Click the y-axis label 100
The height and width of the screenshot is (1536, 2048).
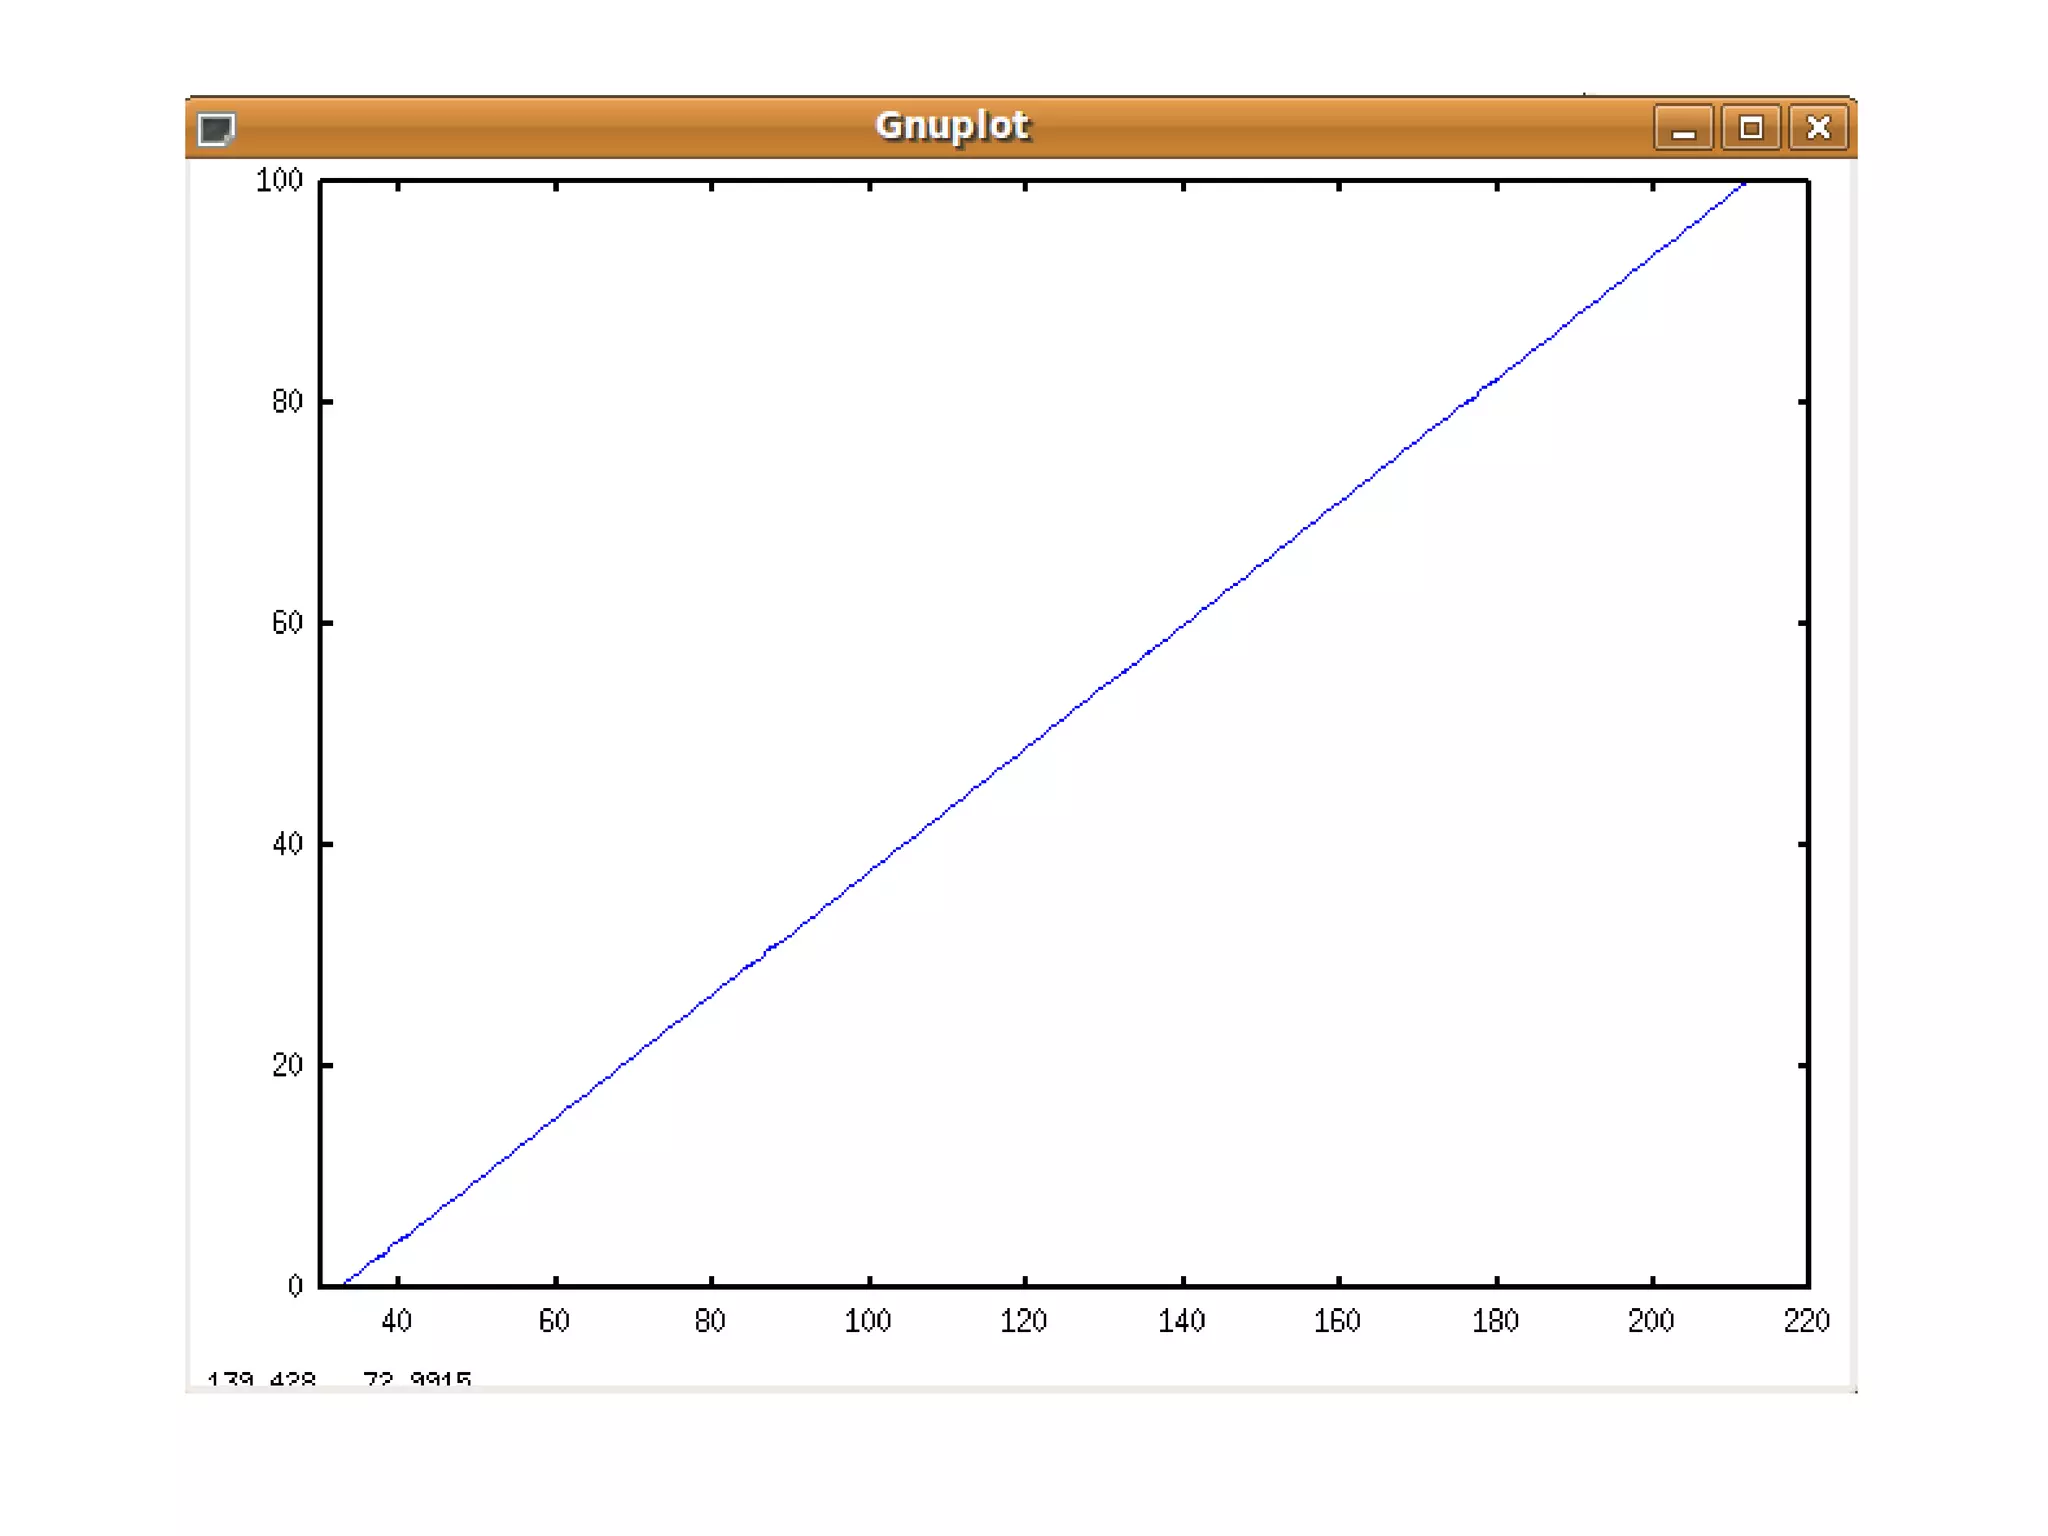coord(279,181)
